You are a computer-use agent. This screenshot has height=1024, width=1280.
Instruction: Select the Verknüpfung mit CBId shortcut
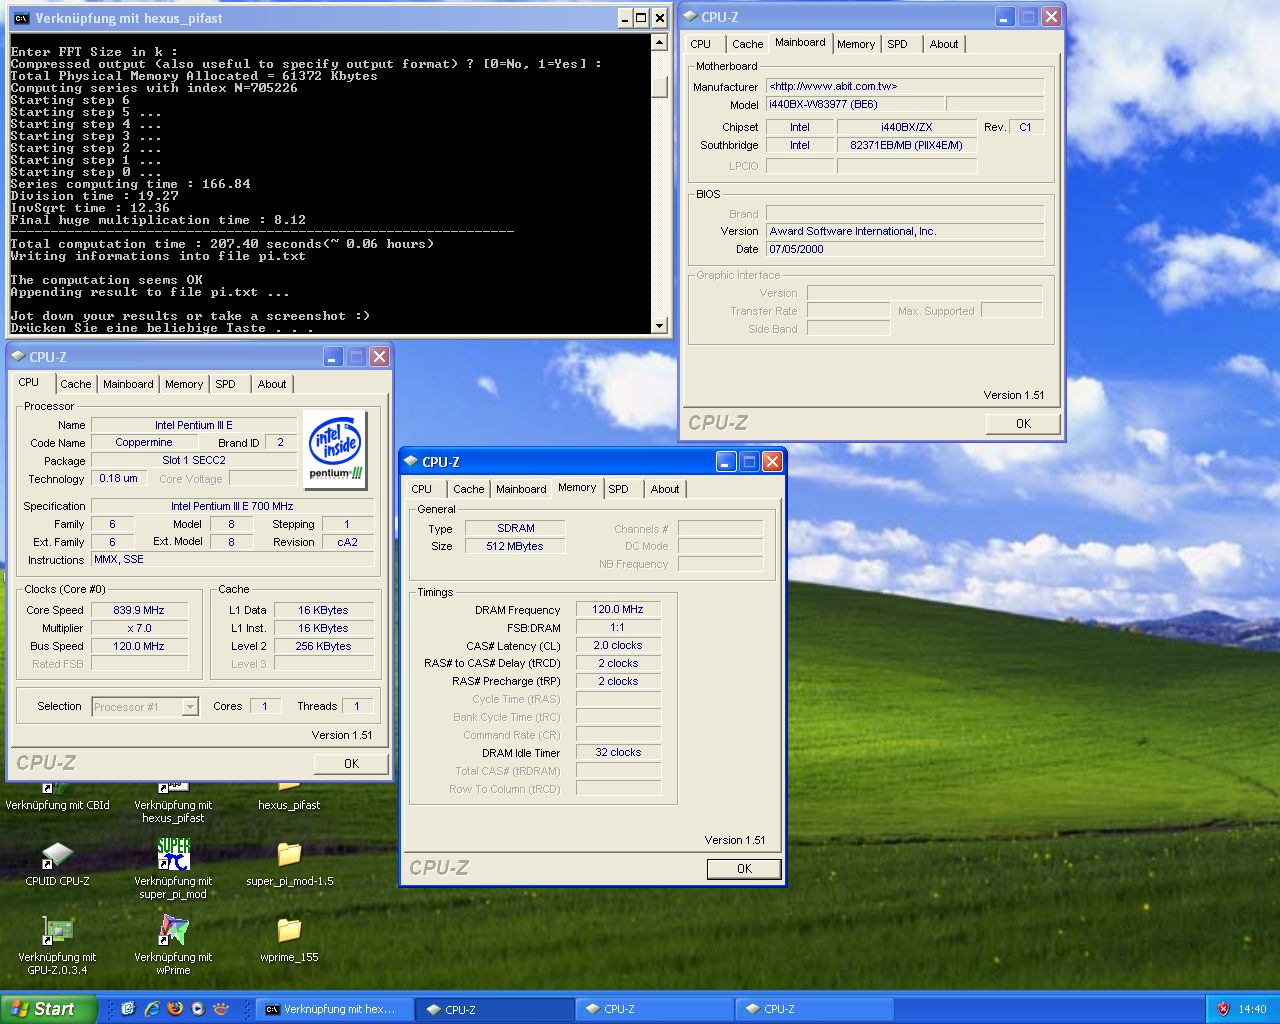click(57, 805)
